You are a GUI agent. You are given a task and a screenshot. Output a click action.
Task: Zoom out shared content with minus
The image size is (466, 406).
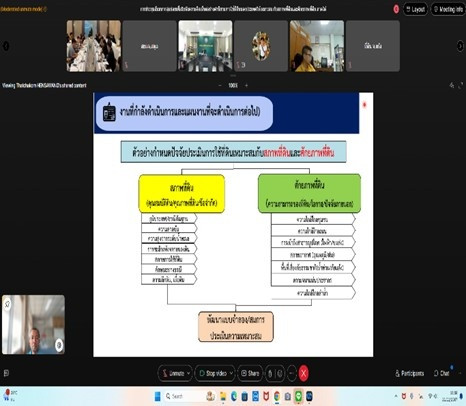[220, 85]
